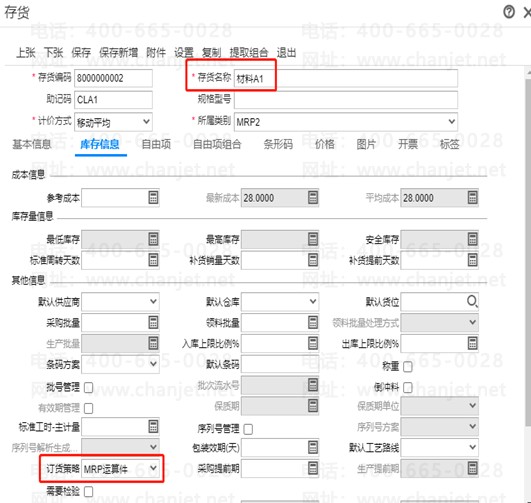
Task: Toggle the 序列号管理 checkbox
Action: tap(248, 429)
